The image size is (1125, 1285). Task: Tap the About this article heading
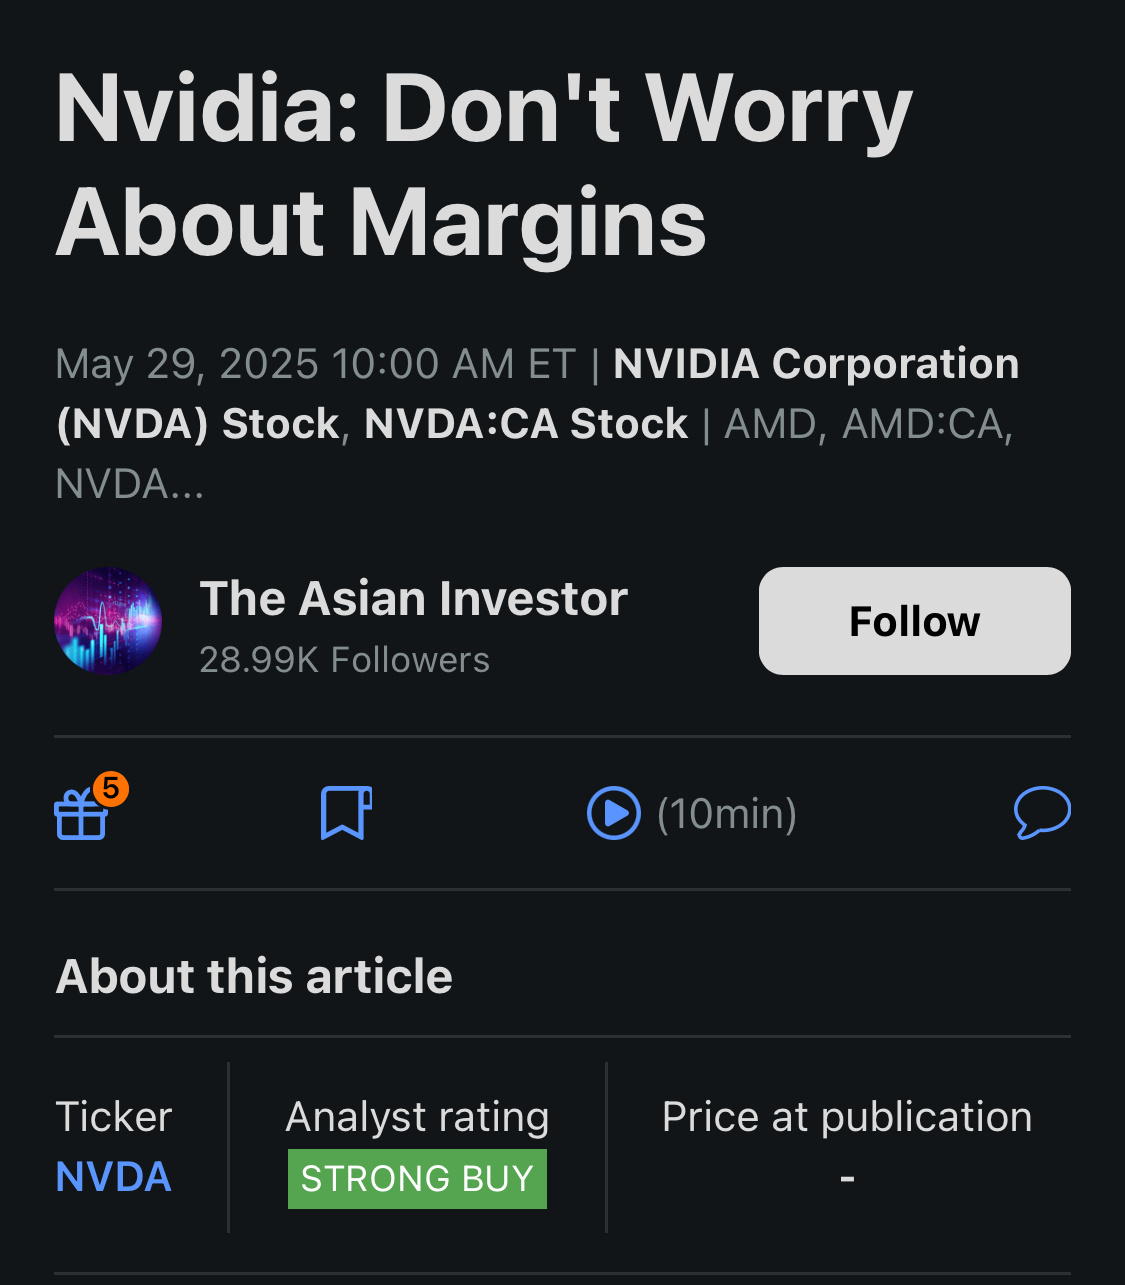[254, 976]
